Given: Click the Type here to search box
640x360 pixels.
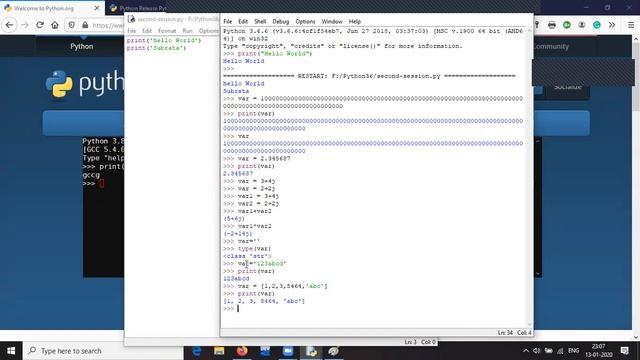Looking at the screenshot, I should 104,351.
